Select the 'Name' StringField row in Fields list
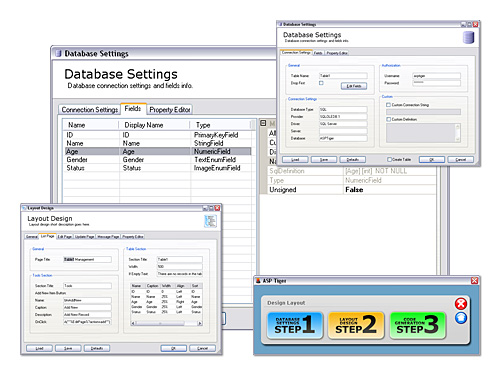Screen dimensions: 500x375 point(158,143)
